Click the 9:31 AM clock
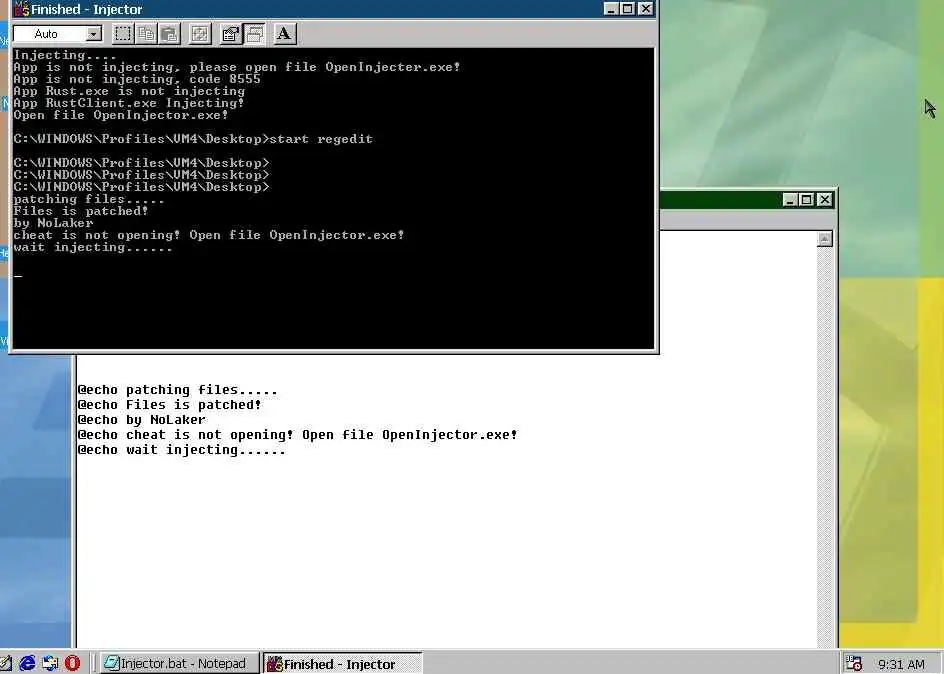944x674 pixels. click(x=901, y=664)
